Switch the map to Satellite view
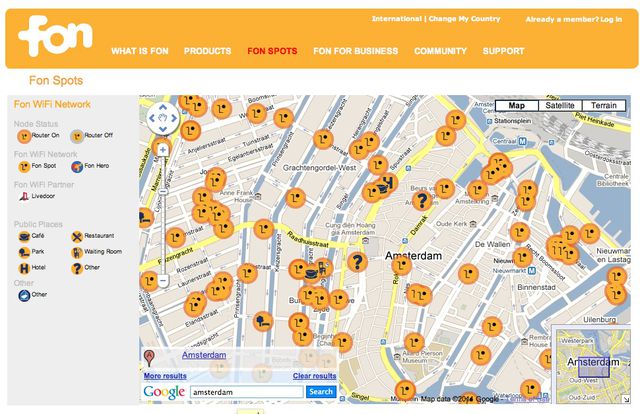The width and height of the screenshot is (640, 414). (560, 105)
